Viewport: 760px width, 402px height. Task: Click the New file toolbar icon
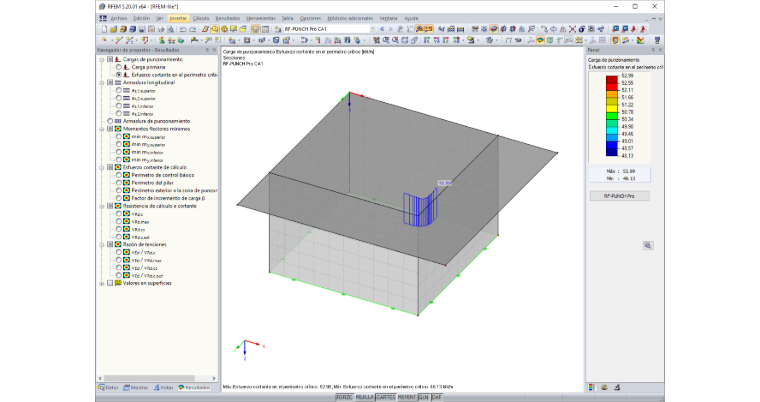104,29
